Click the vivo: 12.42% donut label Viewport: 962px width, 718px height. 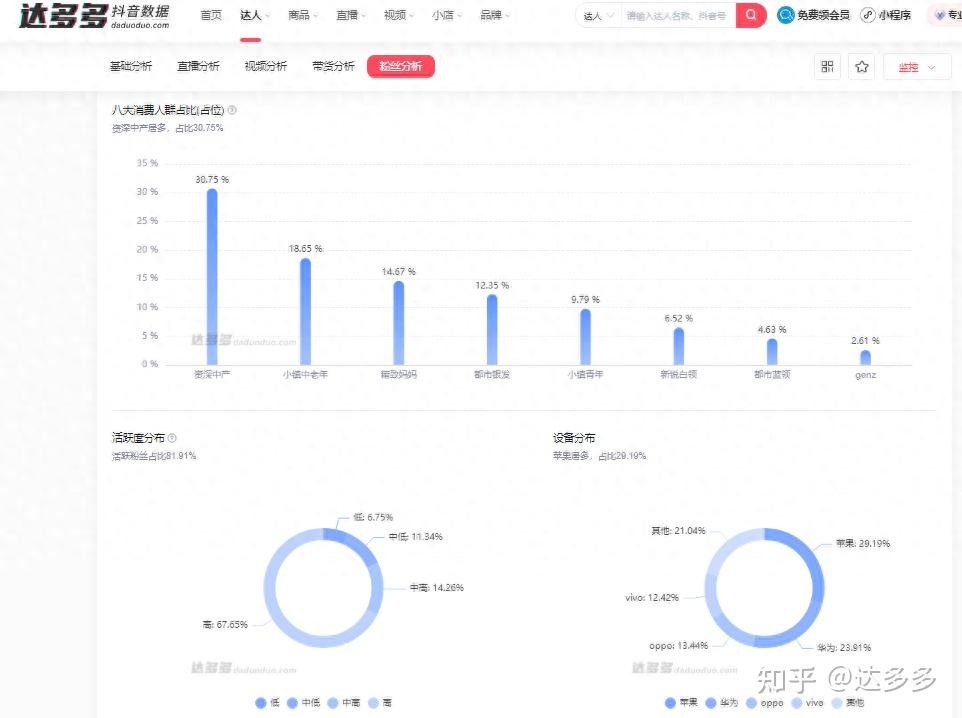[x=652, y=598]
